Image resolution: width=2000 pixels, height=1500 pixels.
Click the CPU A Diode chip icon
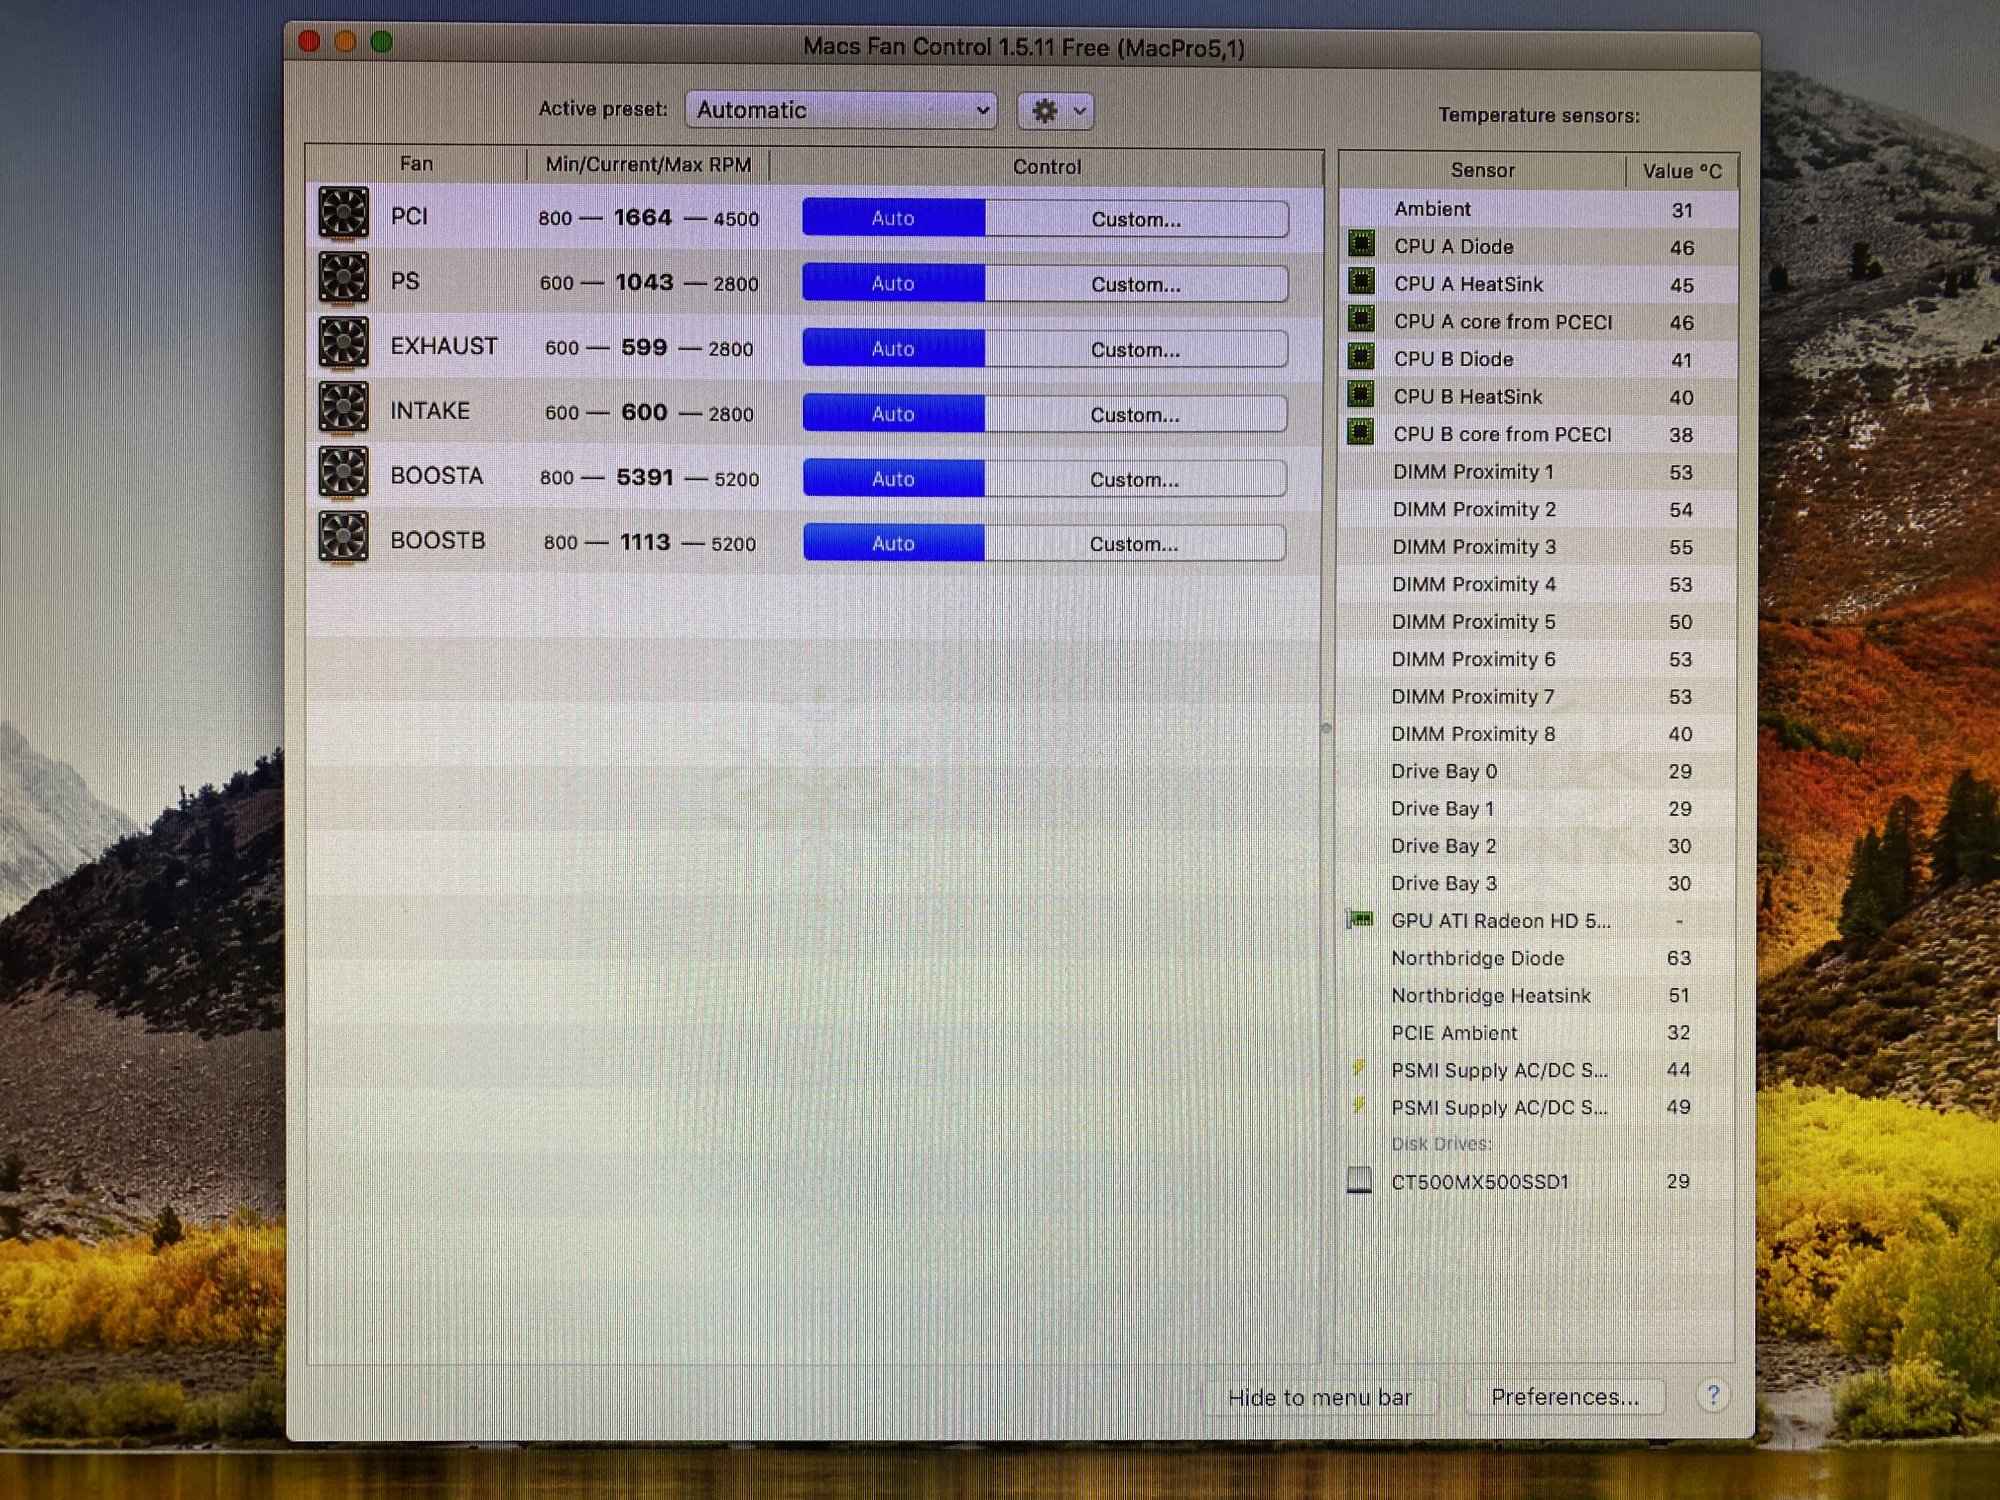point(1361,244)
